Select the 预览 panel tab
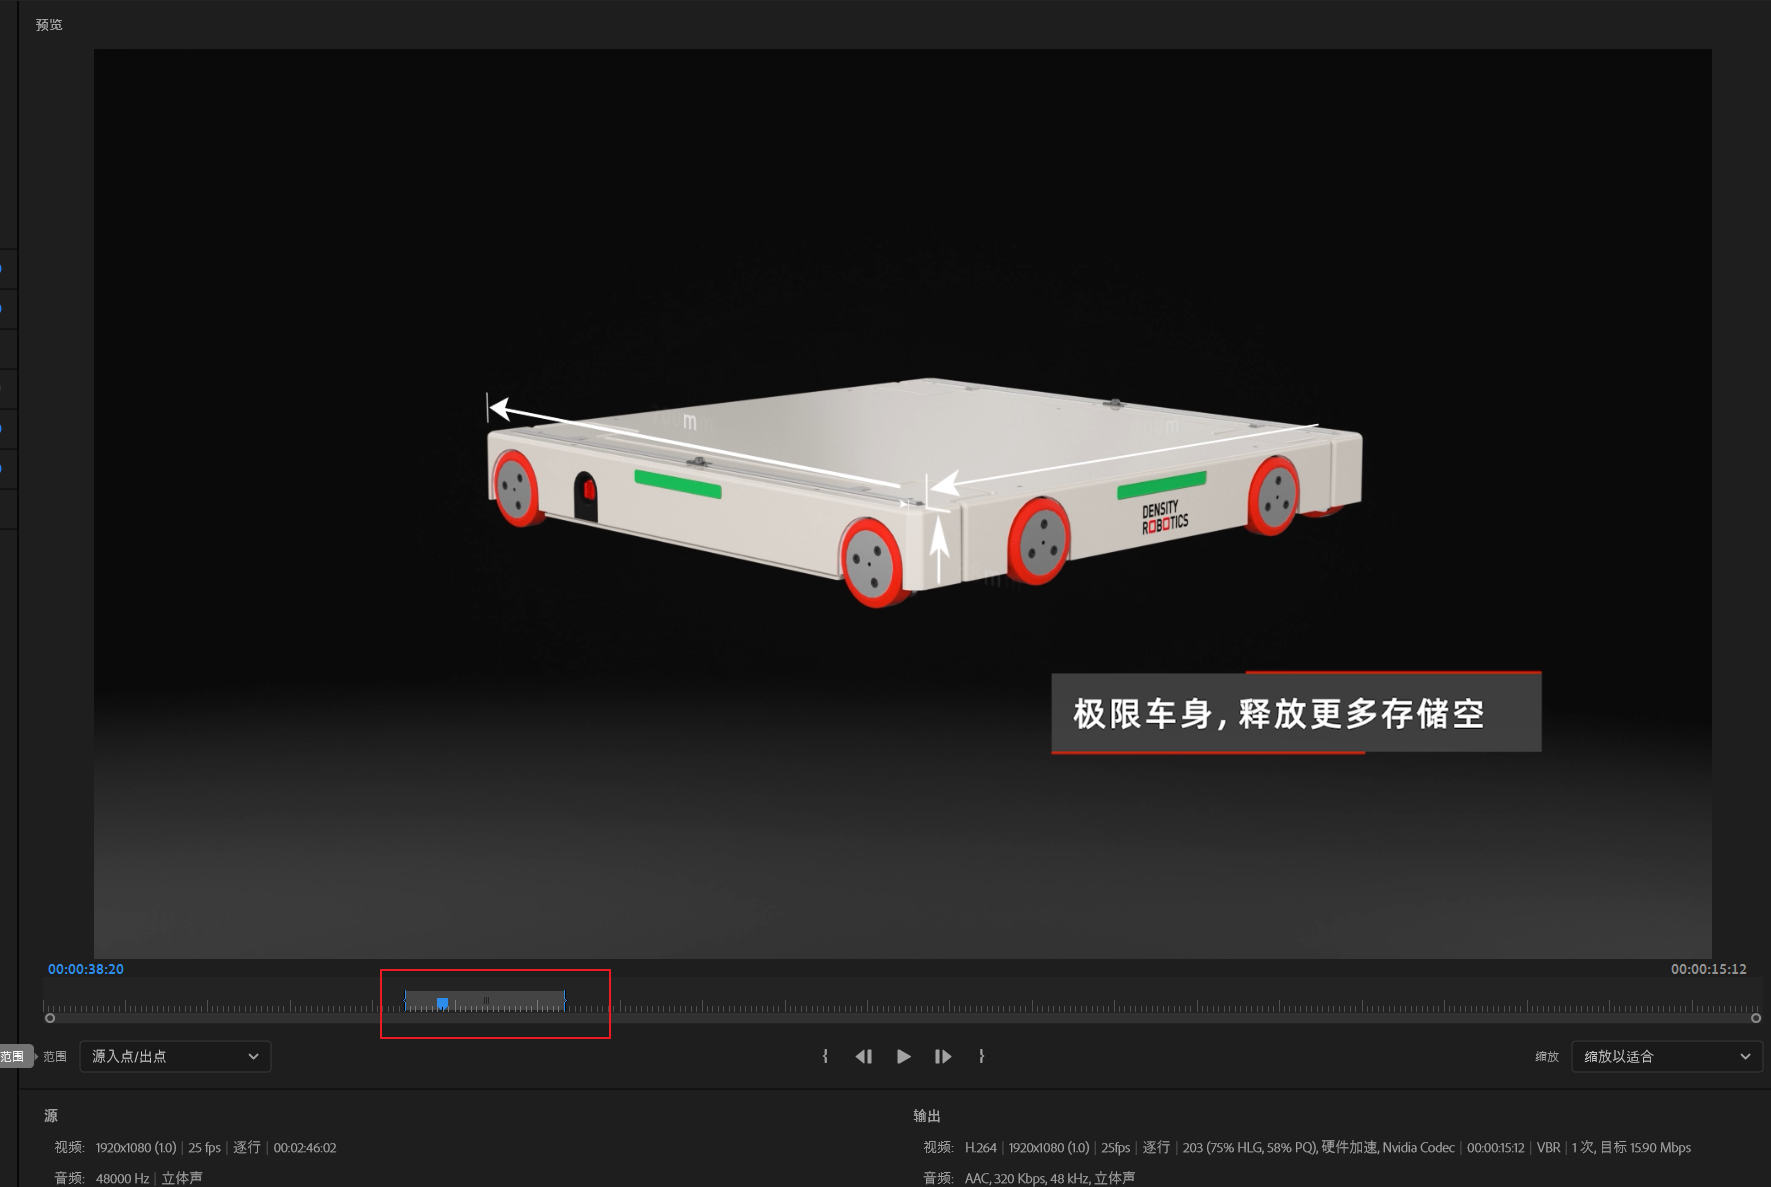The image size is (1771, 1187). coord(49,25)
